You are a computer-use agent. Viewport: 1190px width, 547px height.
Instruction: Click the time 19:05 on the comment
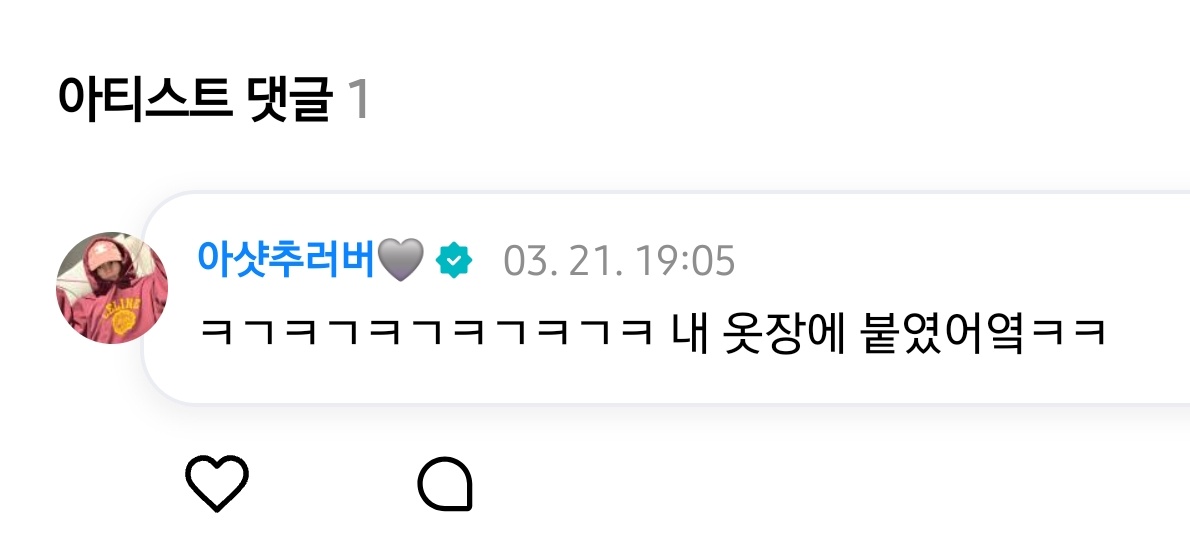pyautogui.click(x=686, y=261)
